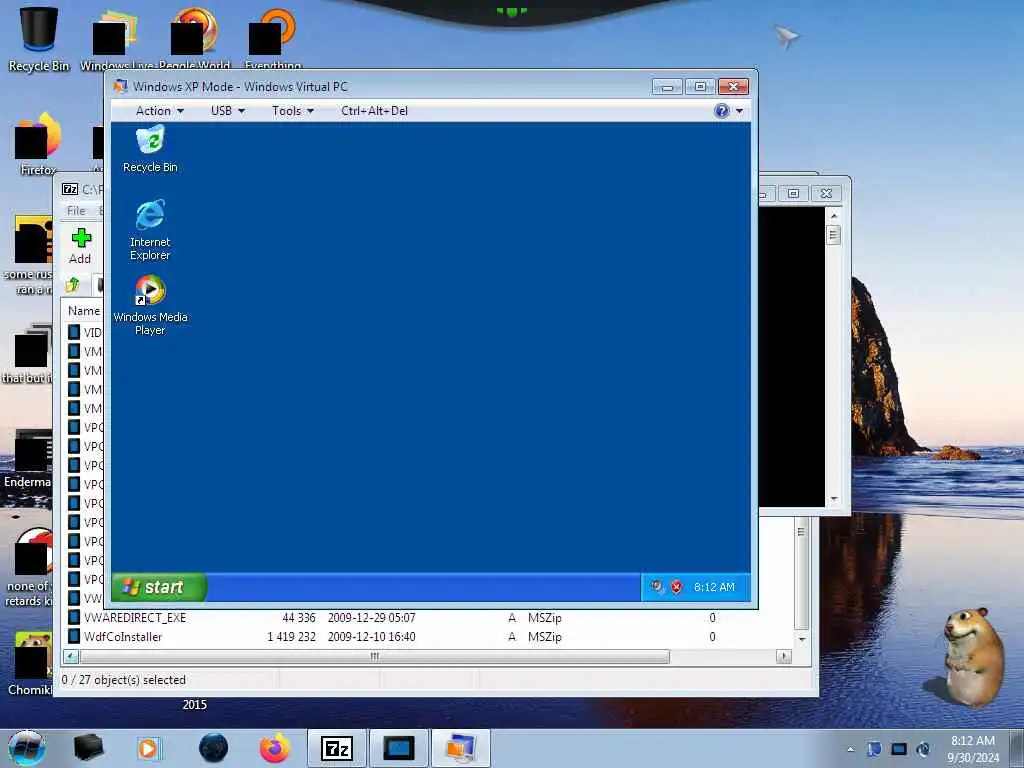
Task: Click the green Add button in 7-Zip
Action: point(80,246)
